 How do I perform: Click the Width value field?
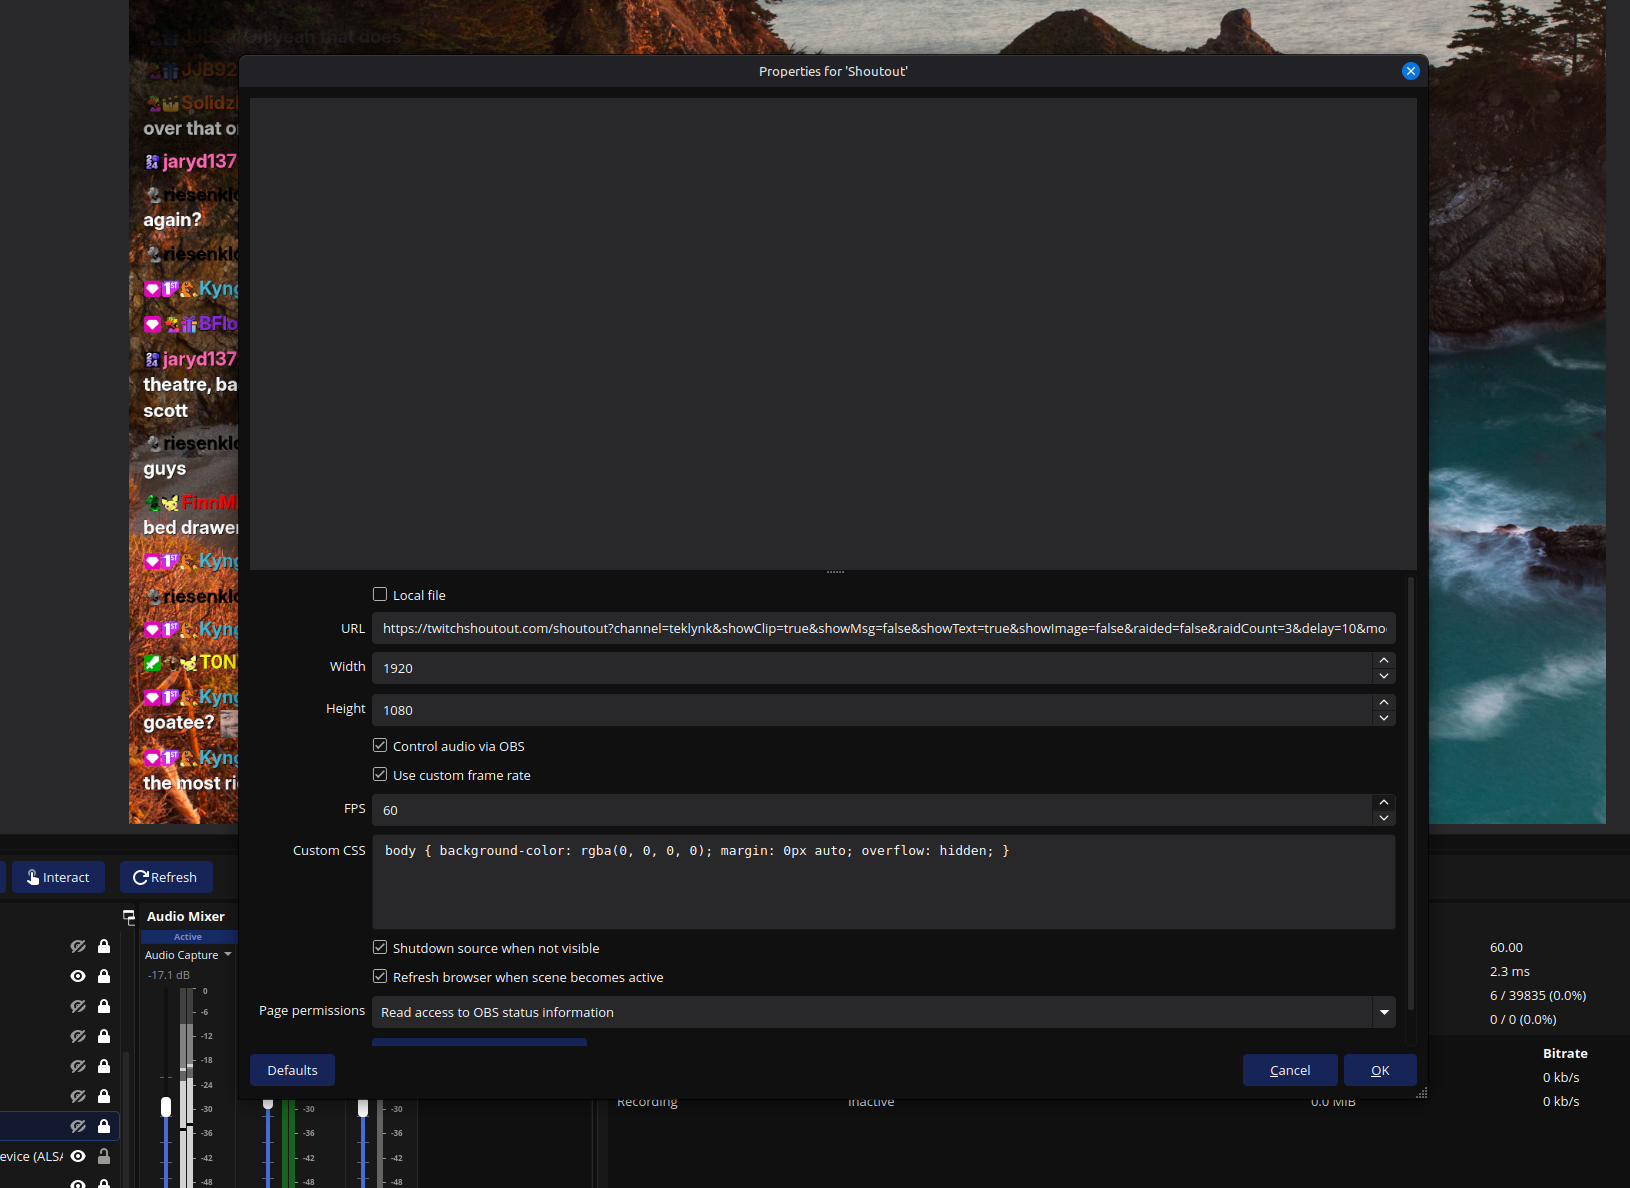872,668
